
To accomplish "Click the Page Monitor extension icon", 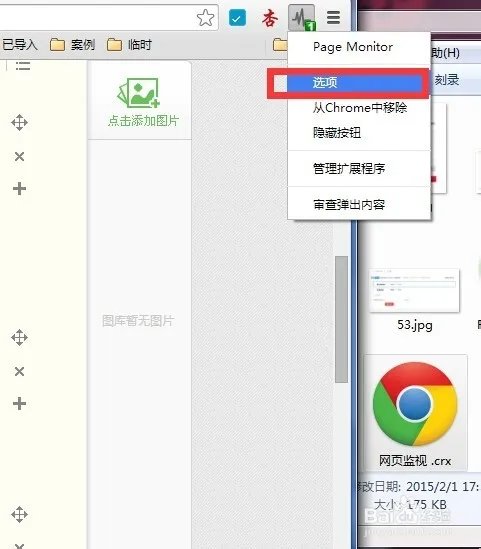I will click(302, 18).
